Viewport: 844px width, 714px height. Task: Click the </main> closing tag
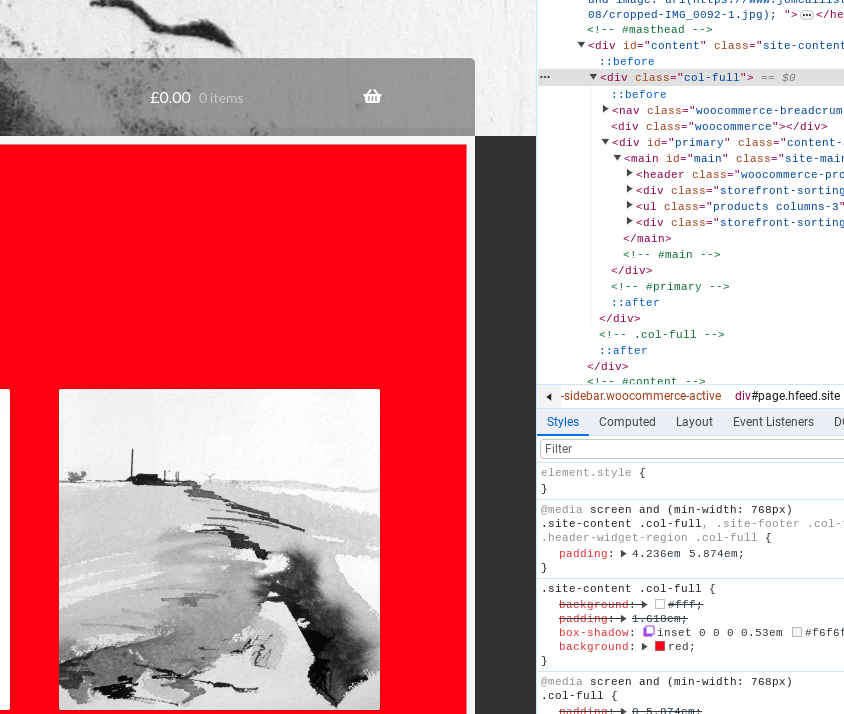point(647,238)
